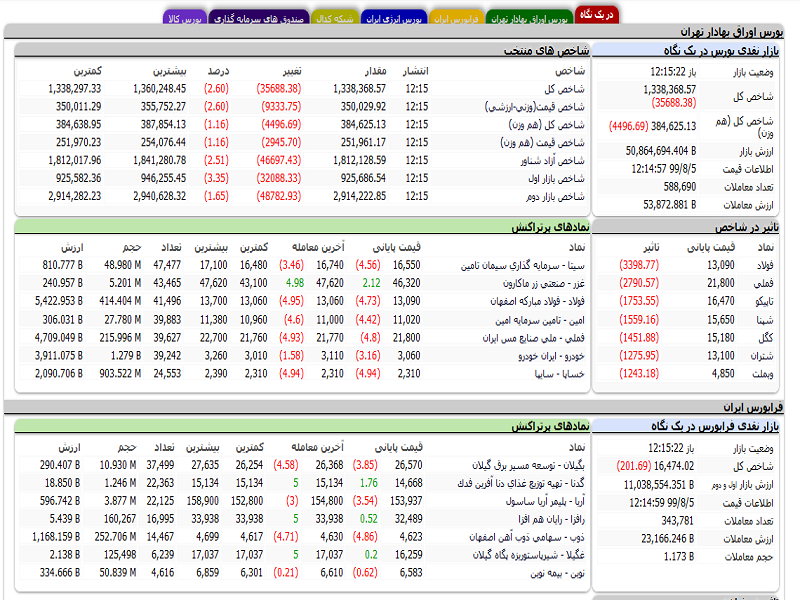The image size is (800, 600).
Task: Click the value «334.666 B» in نوین row
Action: click(60, 572)
